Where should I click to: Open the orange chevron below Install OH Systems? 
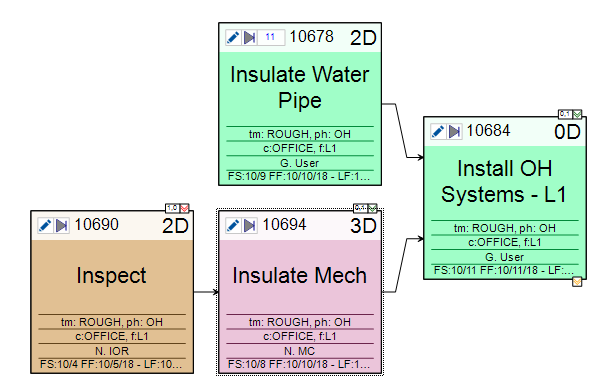tap(577, 282)
